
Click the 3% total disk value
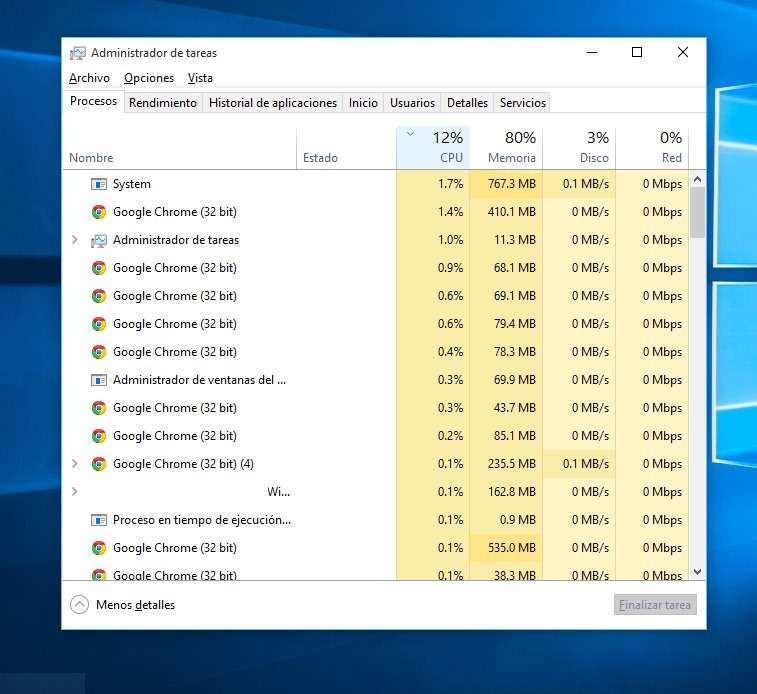tap(598, 138)
